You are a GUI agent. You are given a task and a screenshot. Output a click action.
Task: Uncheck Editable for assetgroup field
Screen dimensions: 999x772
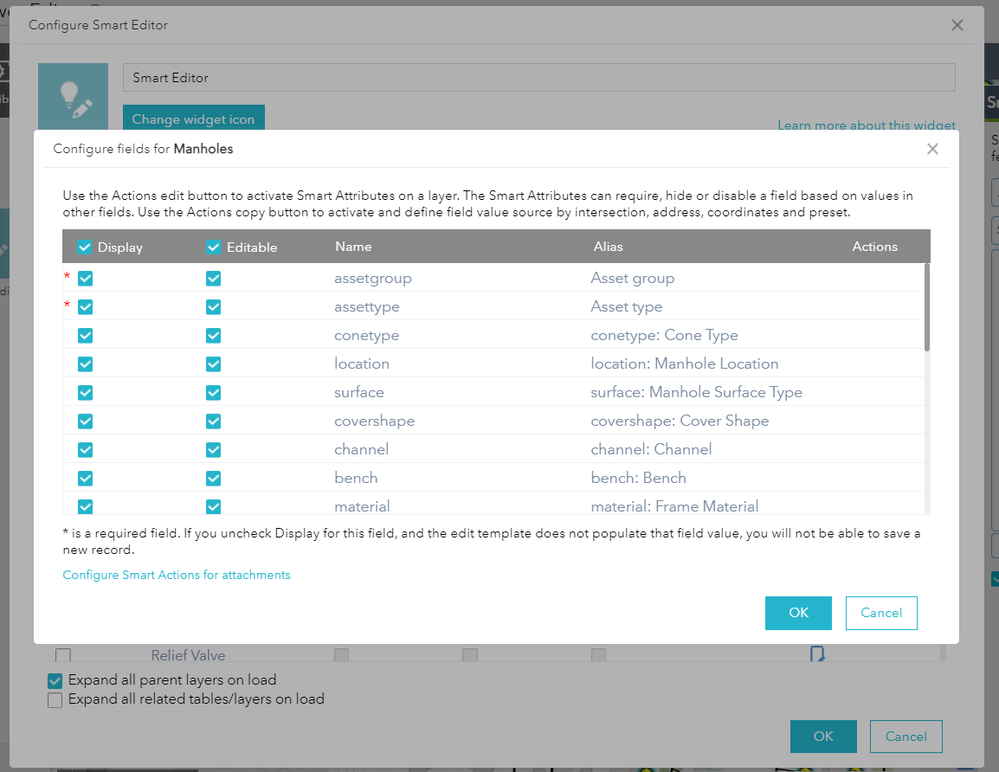coord(213,278)
